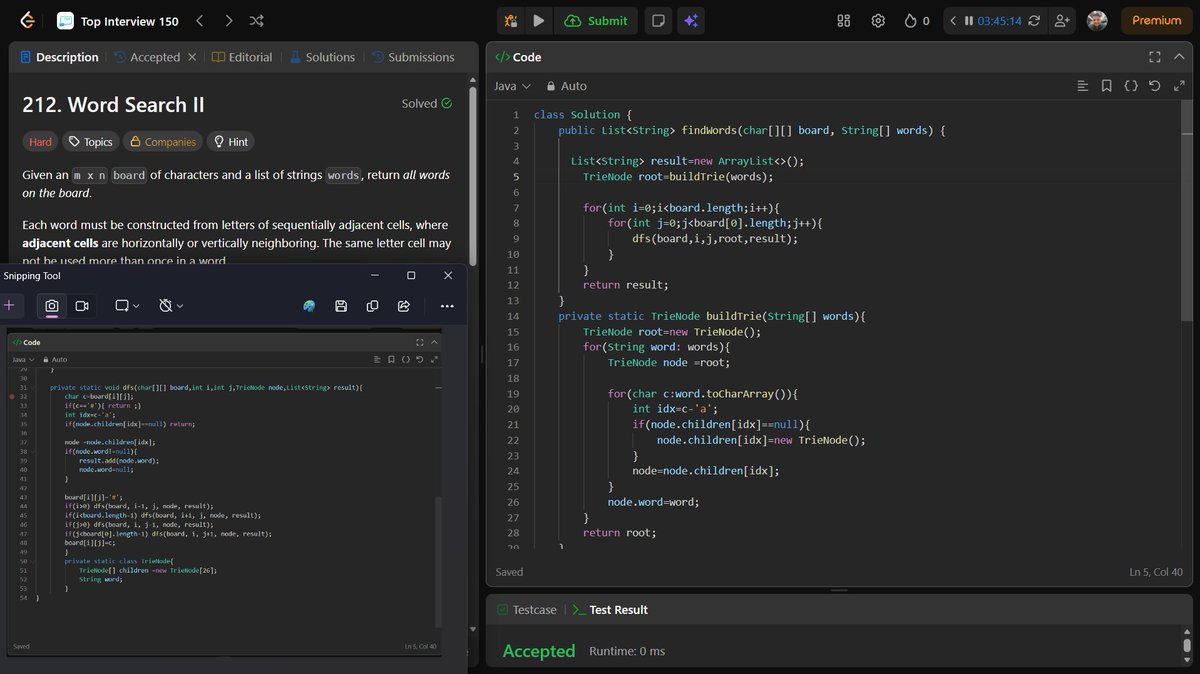This screenshot has width=1200, height=674.
Task: Check the streak flame counter
Action: 916,20
